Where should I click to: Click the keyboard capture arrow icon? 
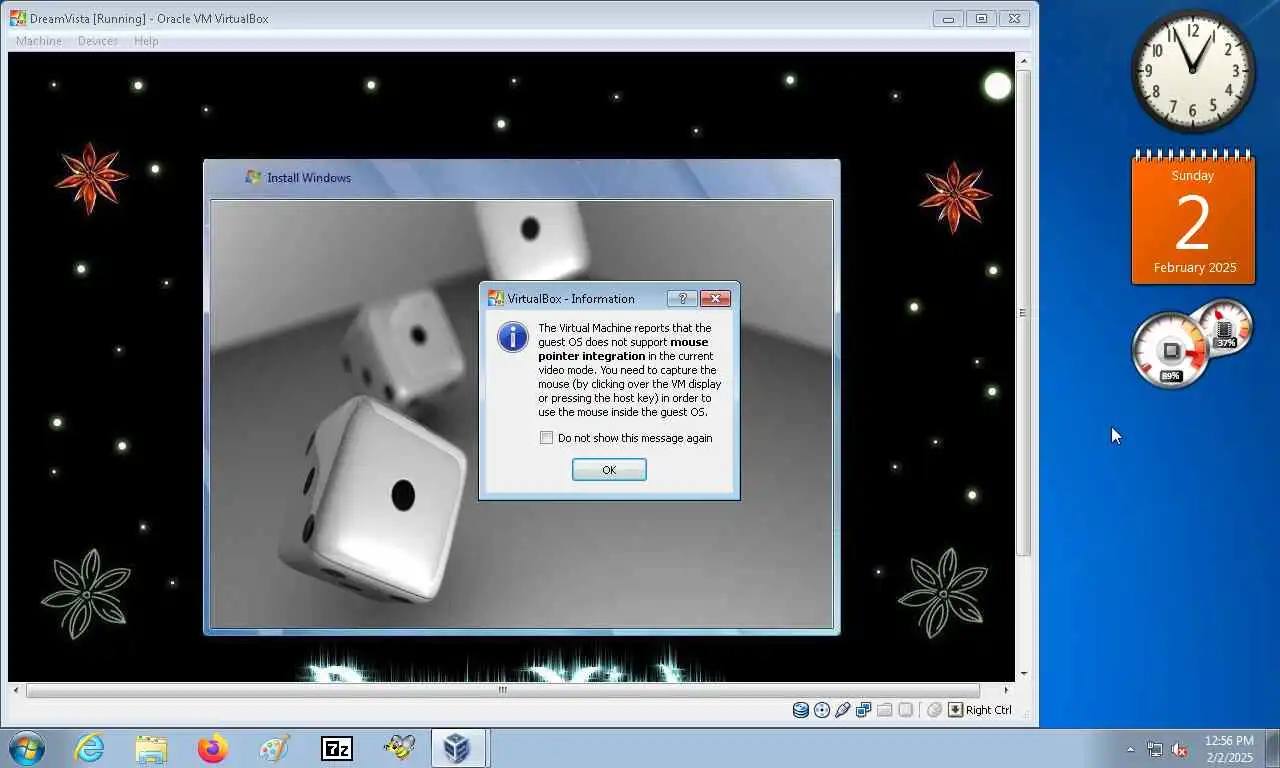[x=956, y=710]
